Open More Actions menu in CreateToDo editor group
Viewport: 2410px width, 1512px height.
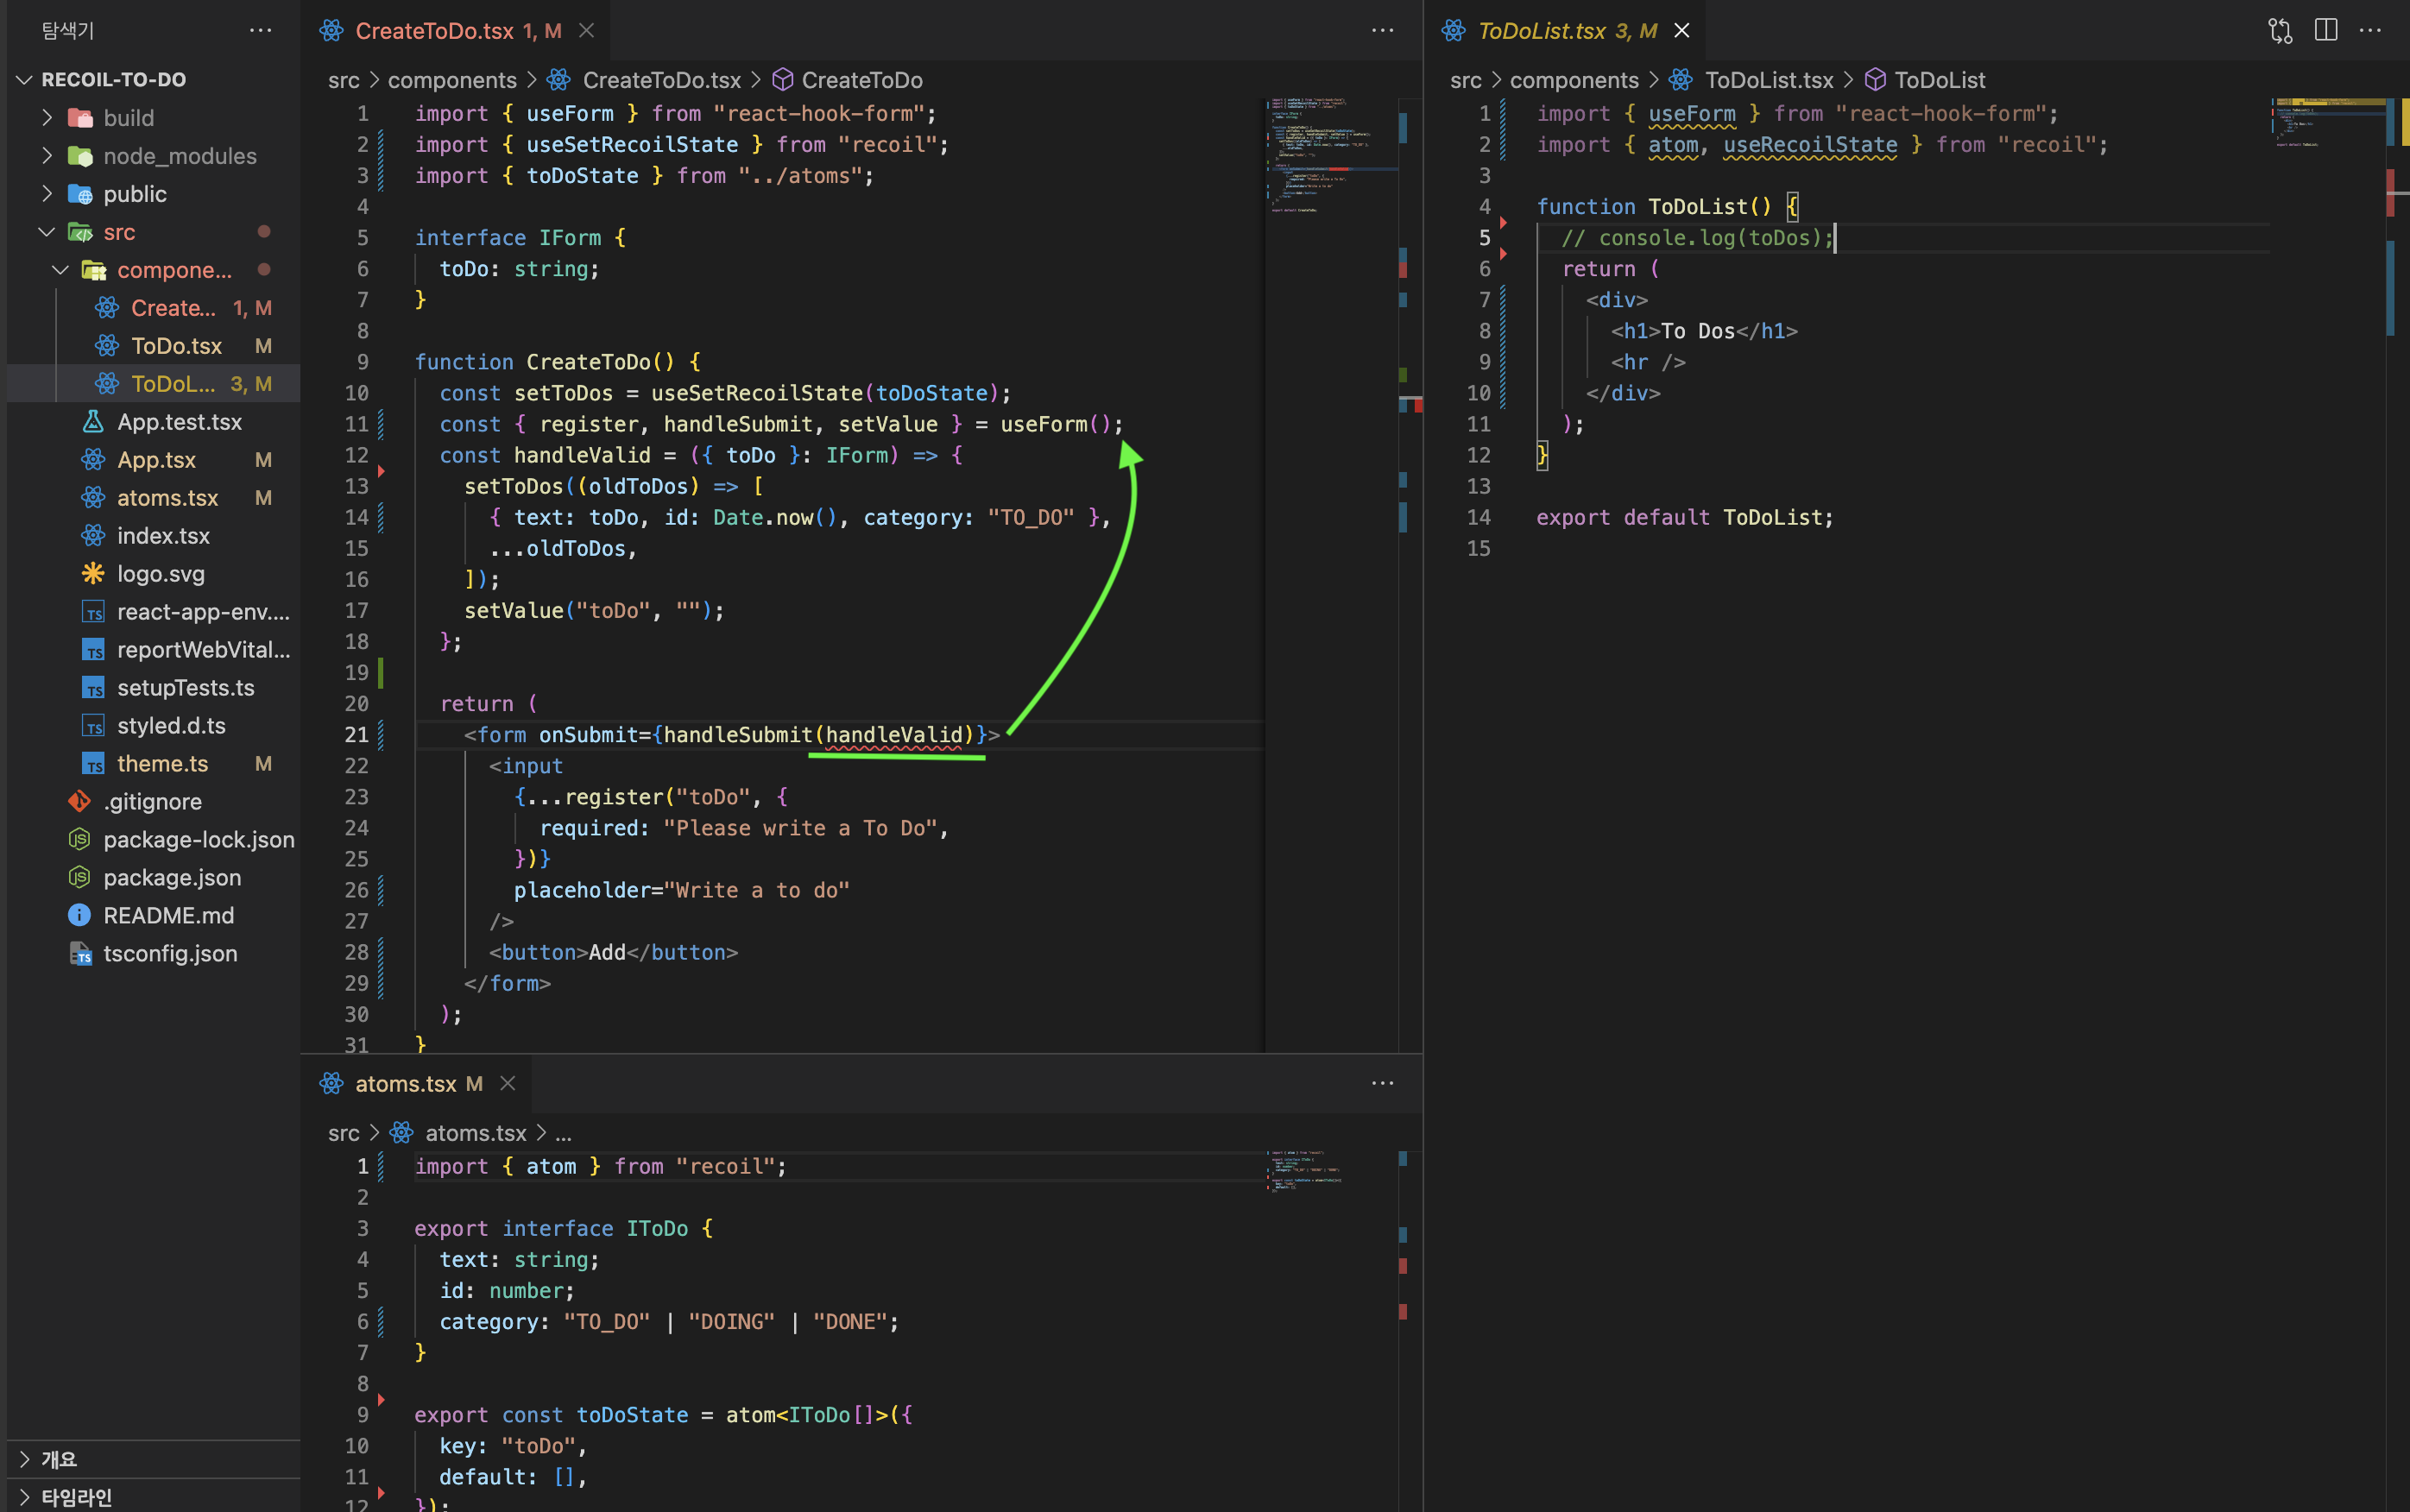[x=1382, y=31]
